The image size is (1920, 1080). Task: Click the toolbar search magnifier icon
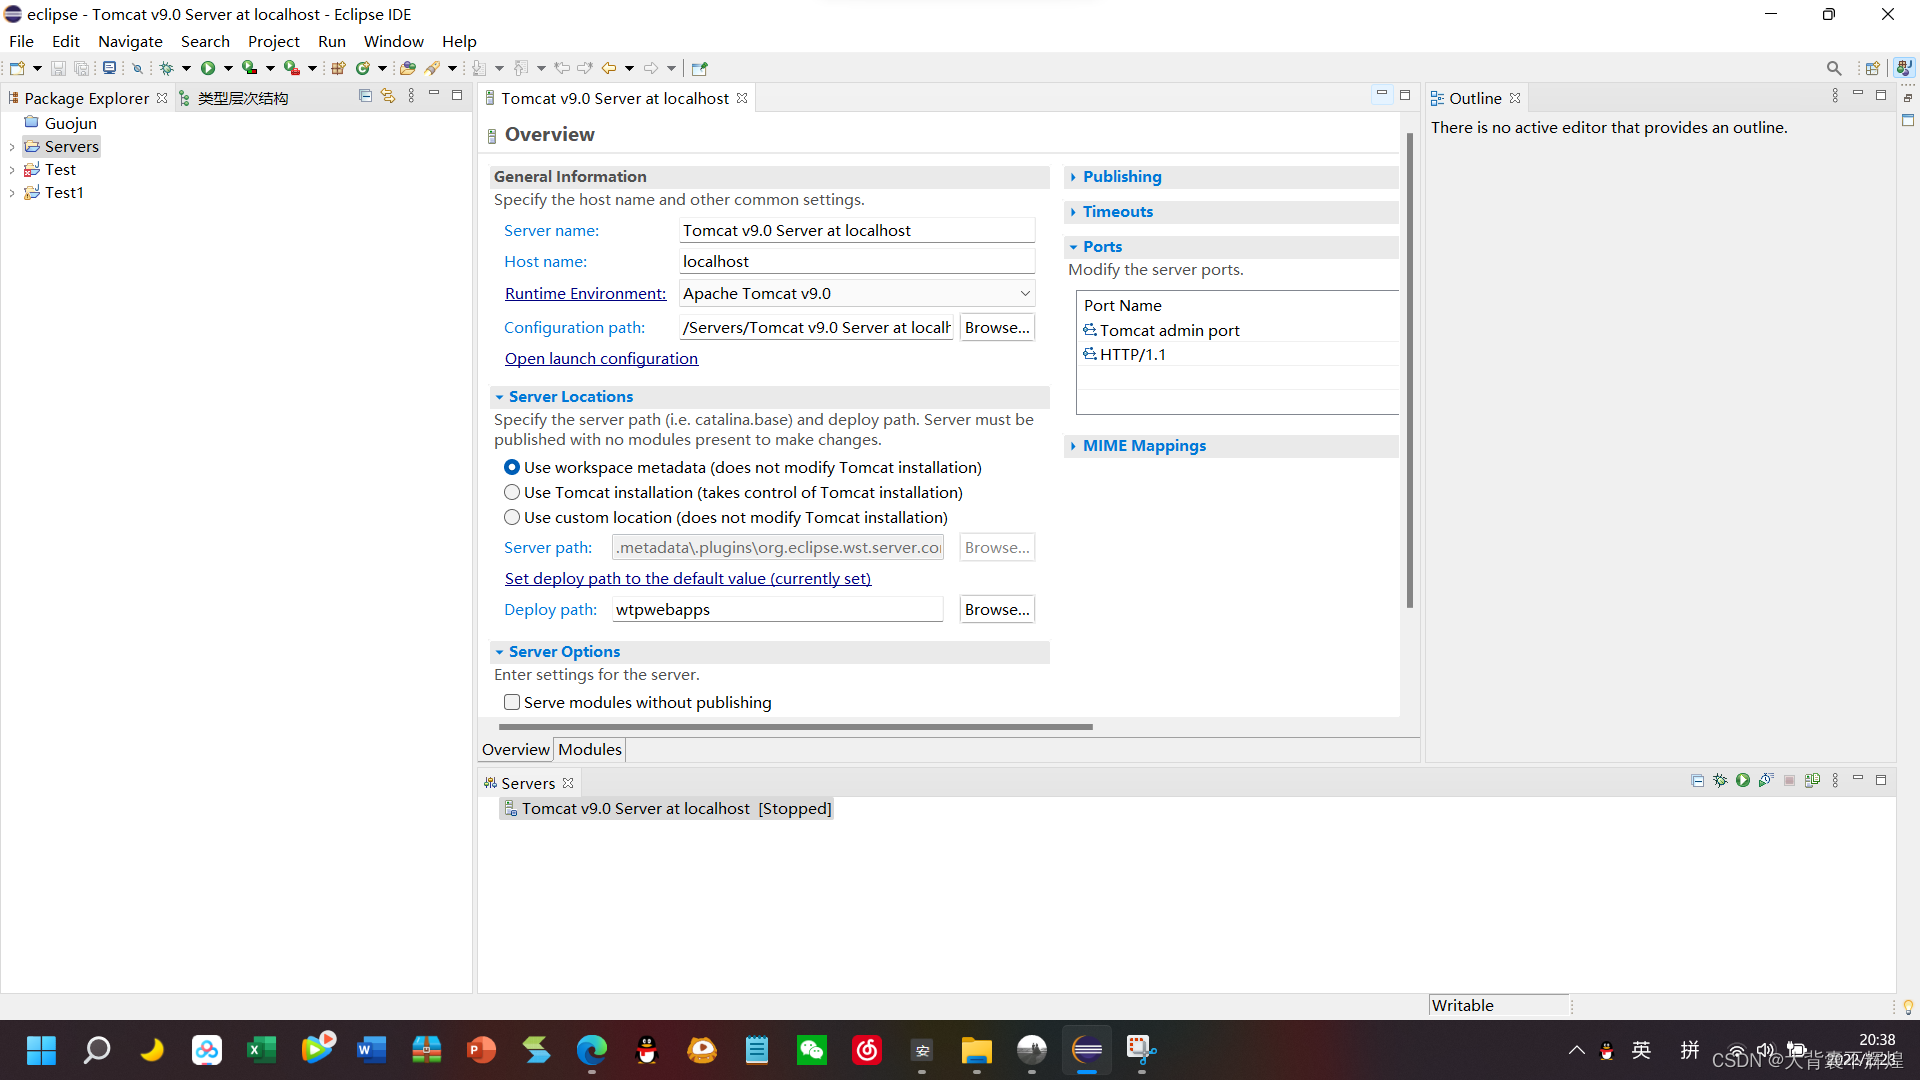(1833, 68)
